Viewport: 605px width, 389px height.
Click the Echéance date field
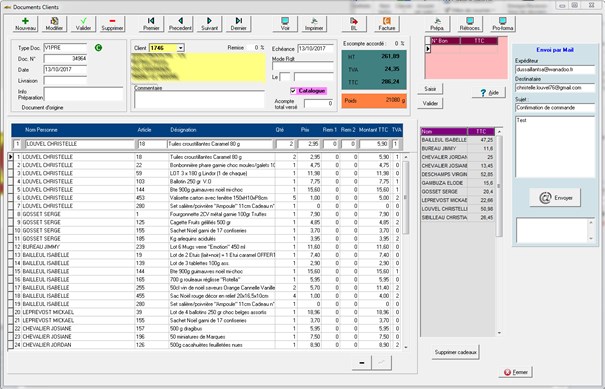point(316,49)
